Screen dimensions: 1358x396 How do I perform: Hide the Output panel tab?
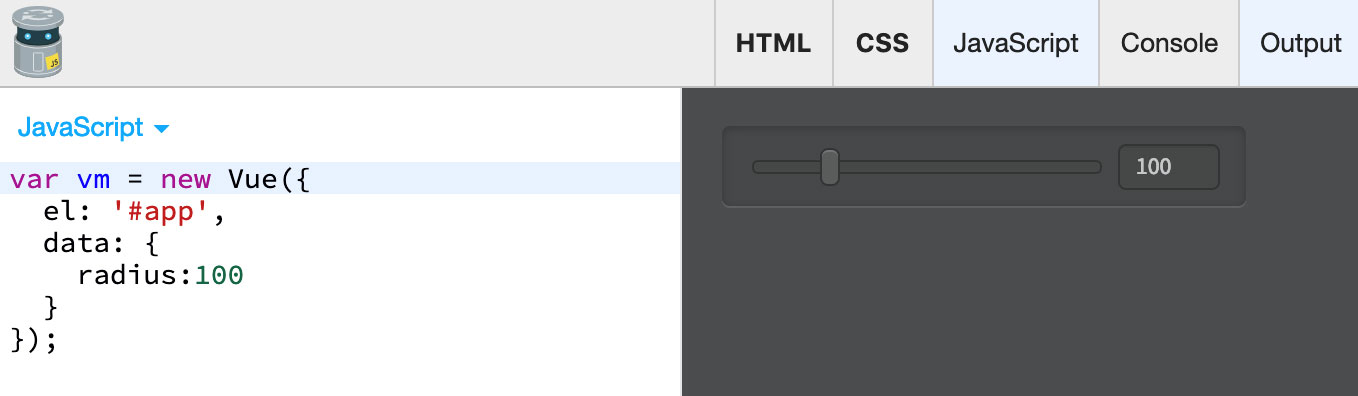[1300, 43]
